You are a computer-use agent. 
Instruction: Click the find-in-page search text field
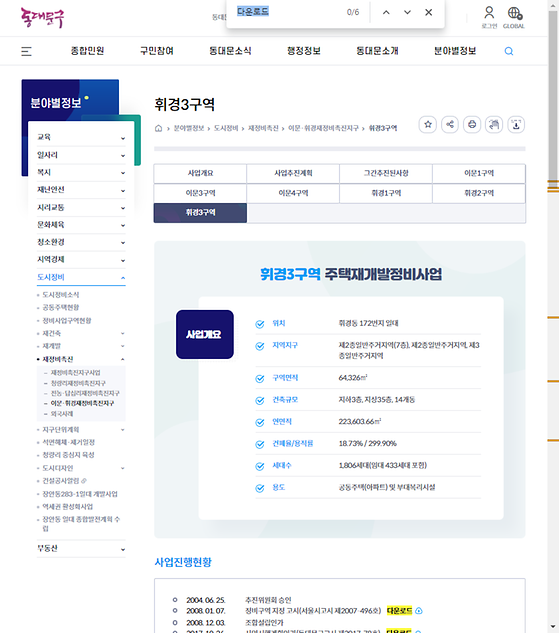point(287,12)
